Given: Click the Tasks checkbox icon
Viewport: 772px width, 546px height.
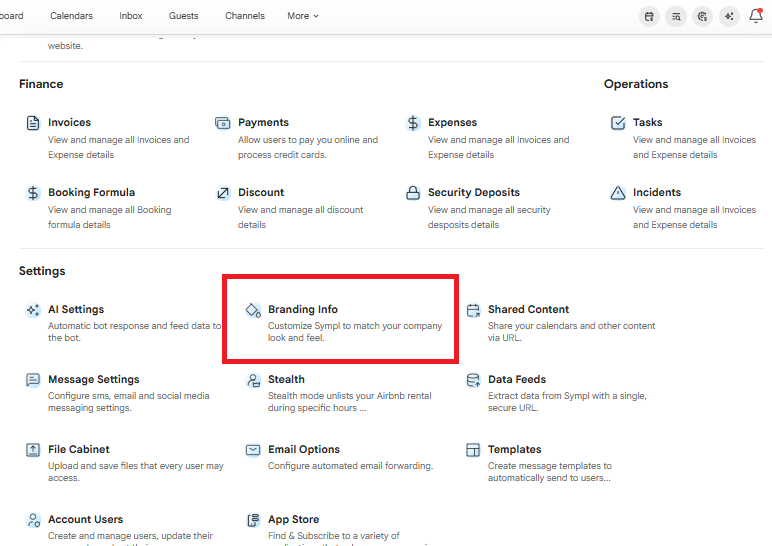Looking at the screenshot, I should pyautogui.click(x=618, y=123).
